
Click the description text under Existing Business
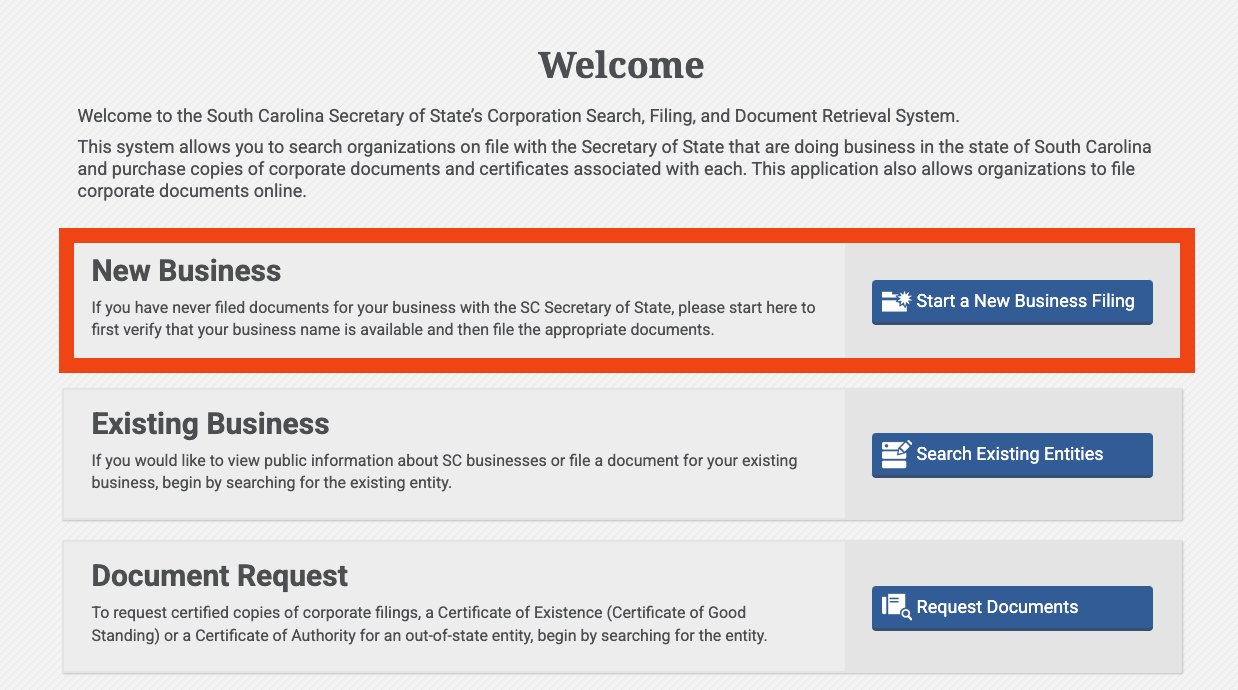tap(444, 471)
